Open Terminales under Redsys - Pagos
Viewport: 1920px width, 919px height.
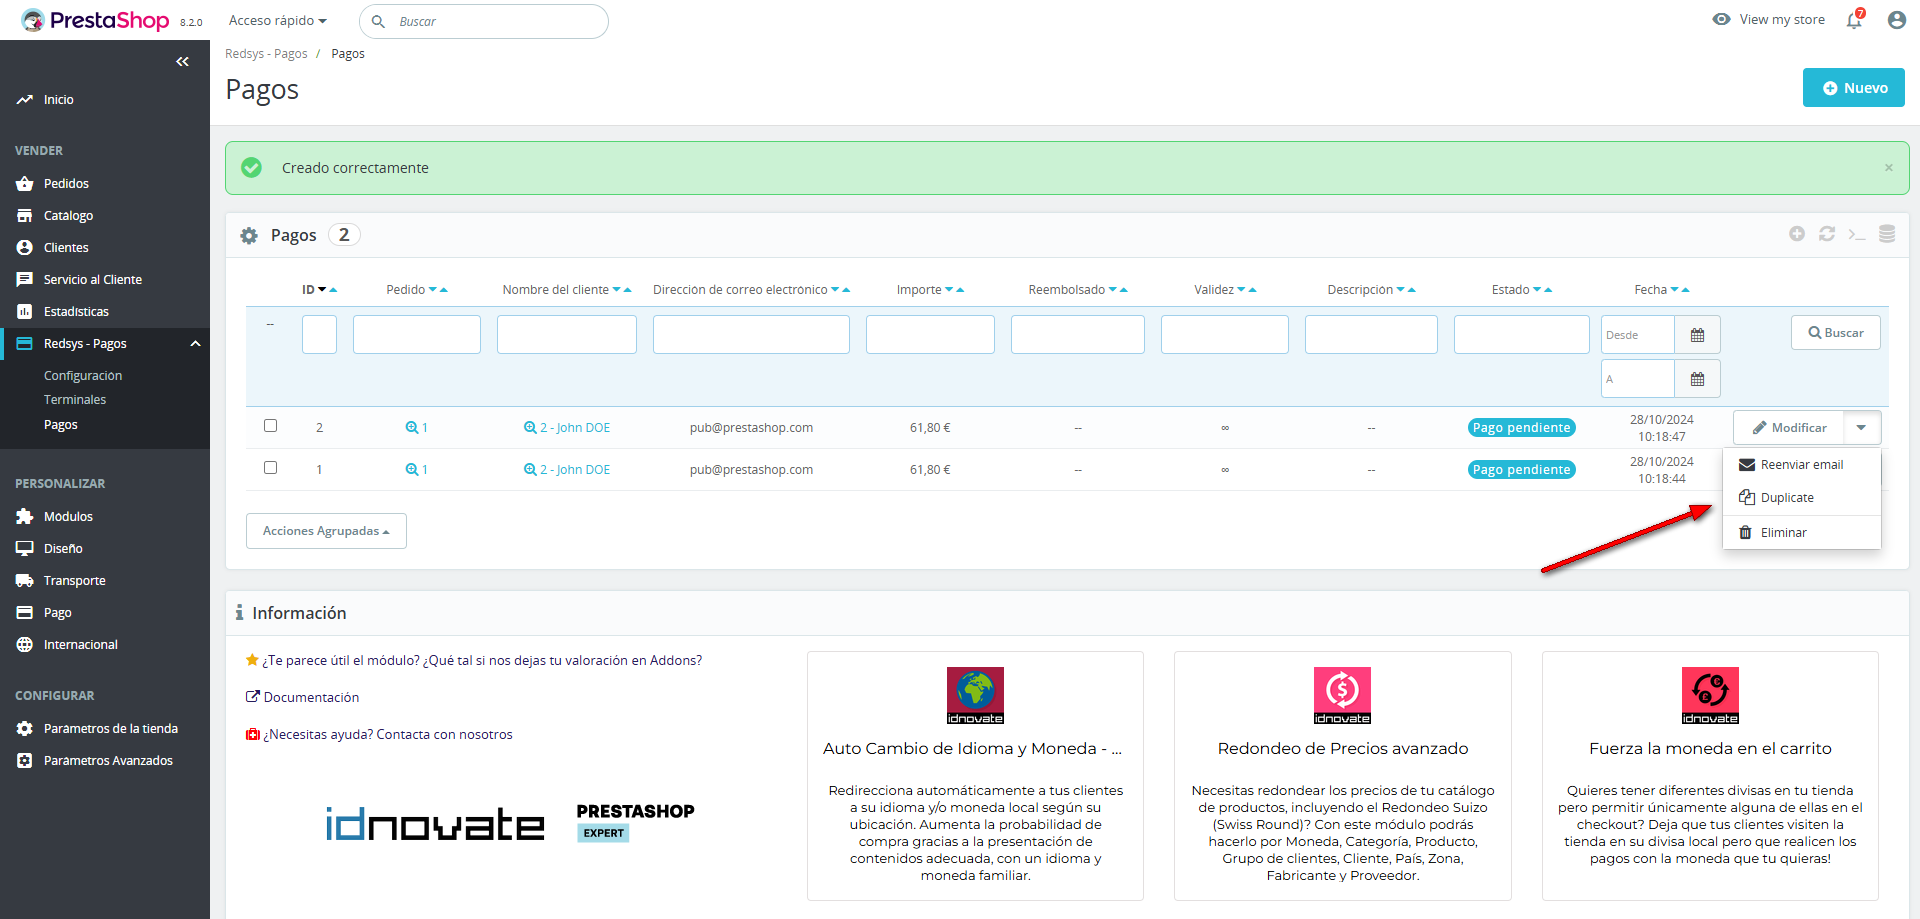point(75,400)
